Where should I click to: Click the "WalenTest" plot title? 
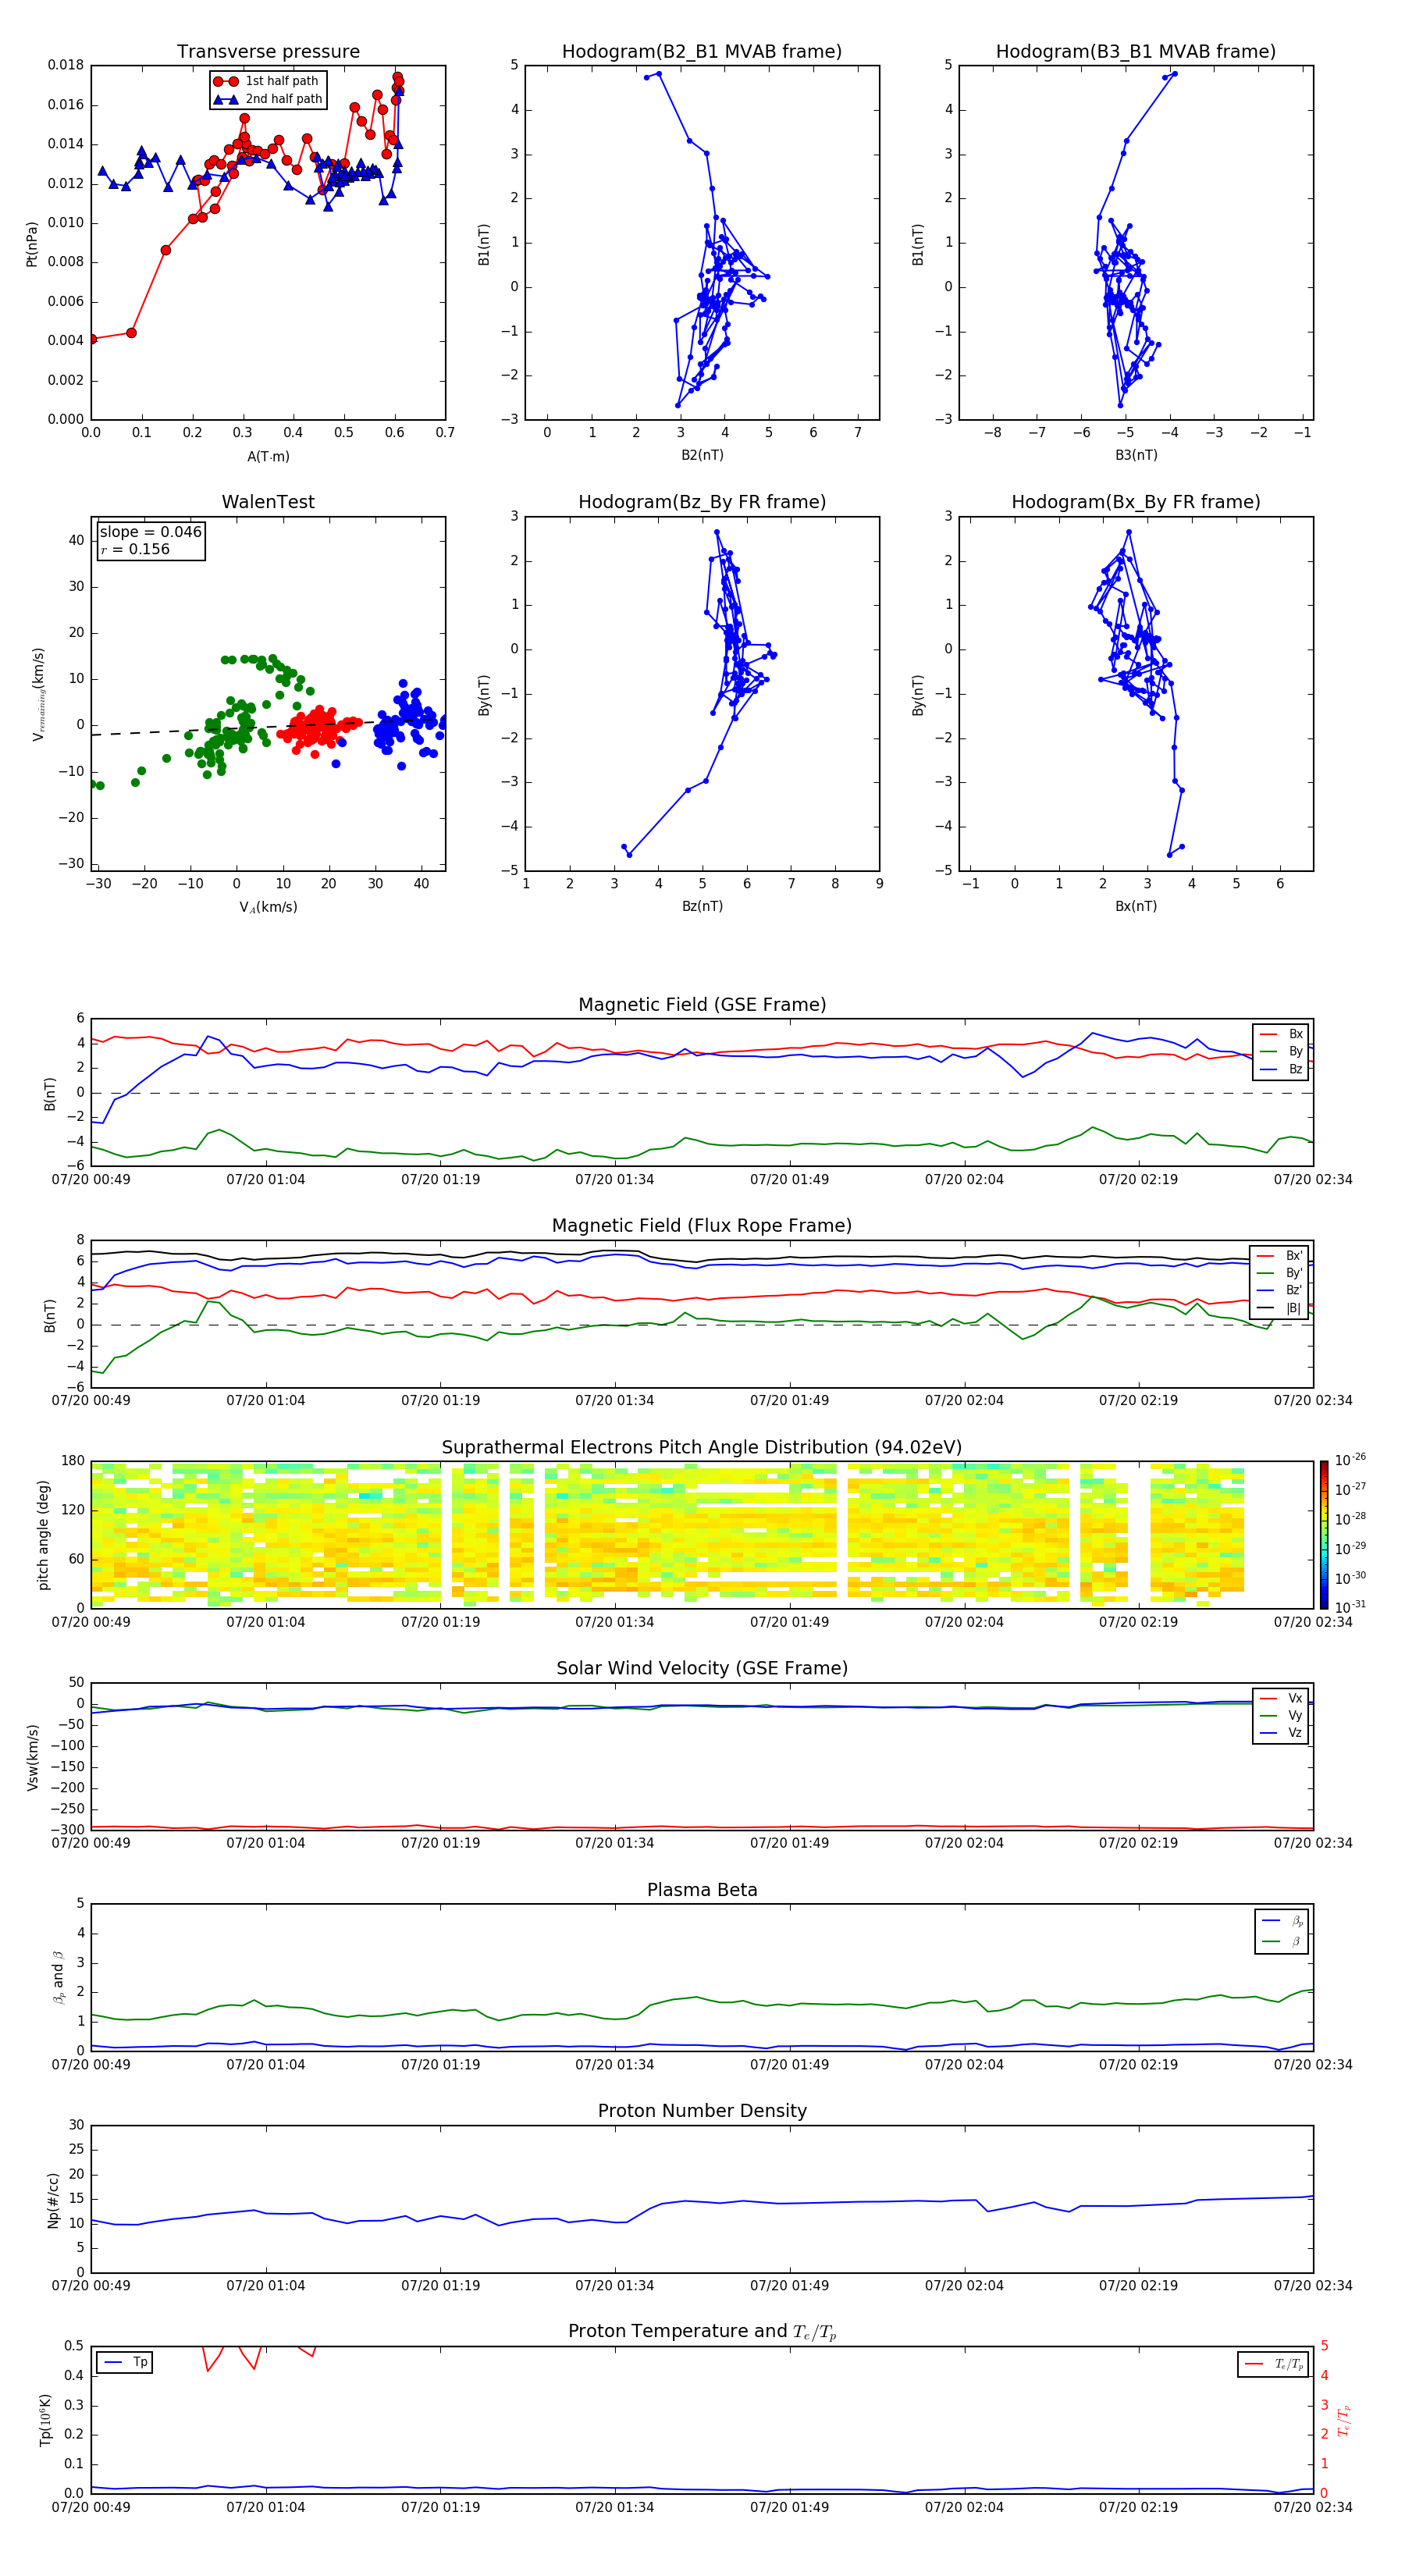tap(268, 502)
